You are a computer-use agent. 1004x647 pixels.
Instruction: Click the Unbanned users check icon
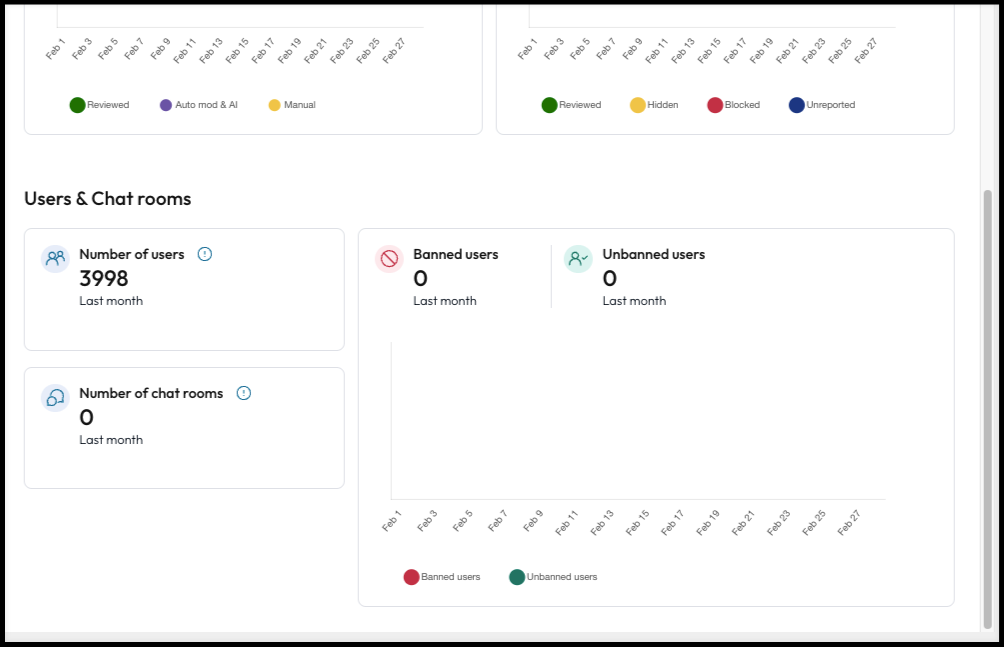coord(578,259)
